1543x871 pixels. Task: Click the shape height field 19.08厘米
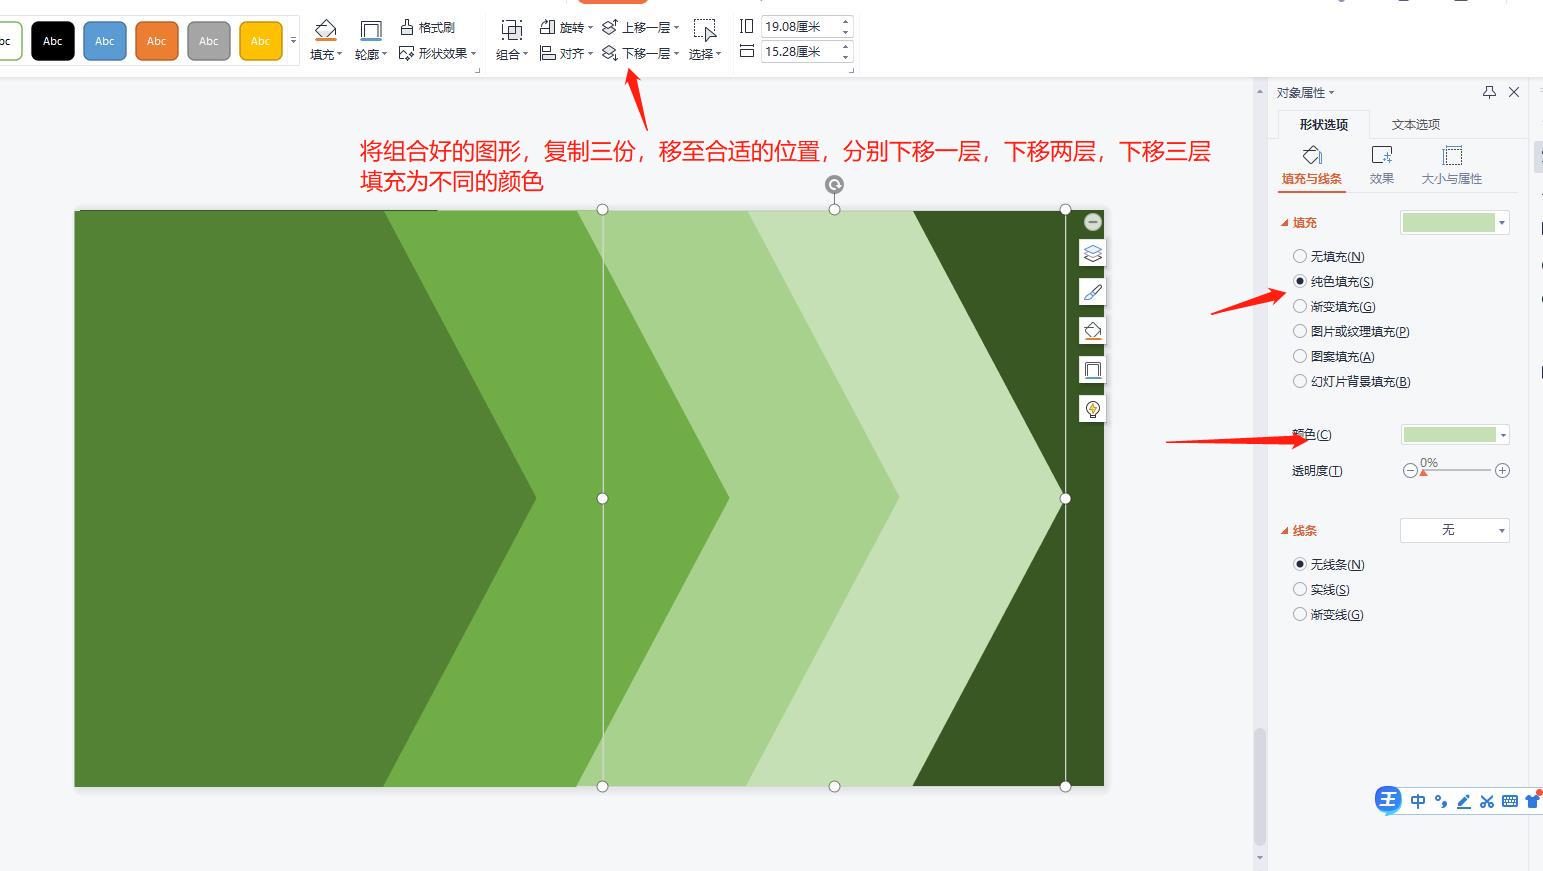coord(800,27)
